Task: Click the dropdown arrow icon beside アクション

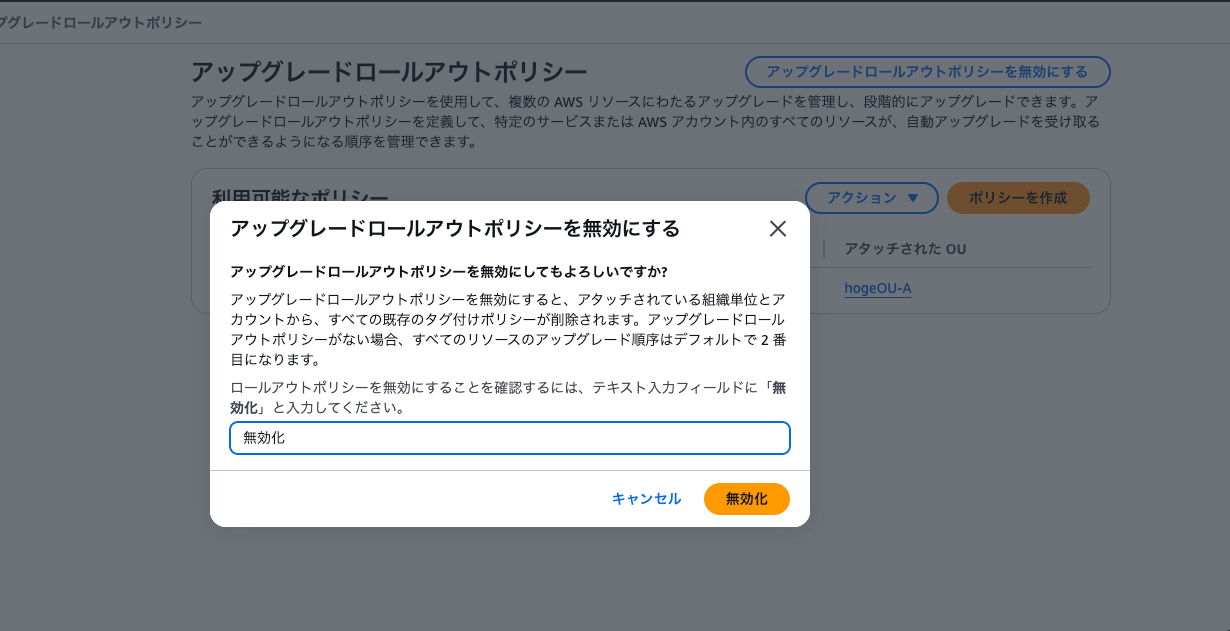Action: point(911,198)
